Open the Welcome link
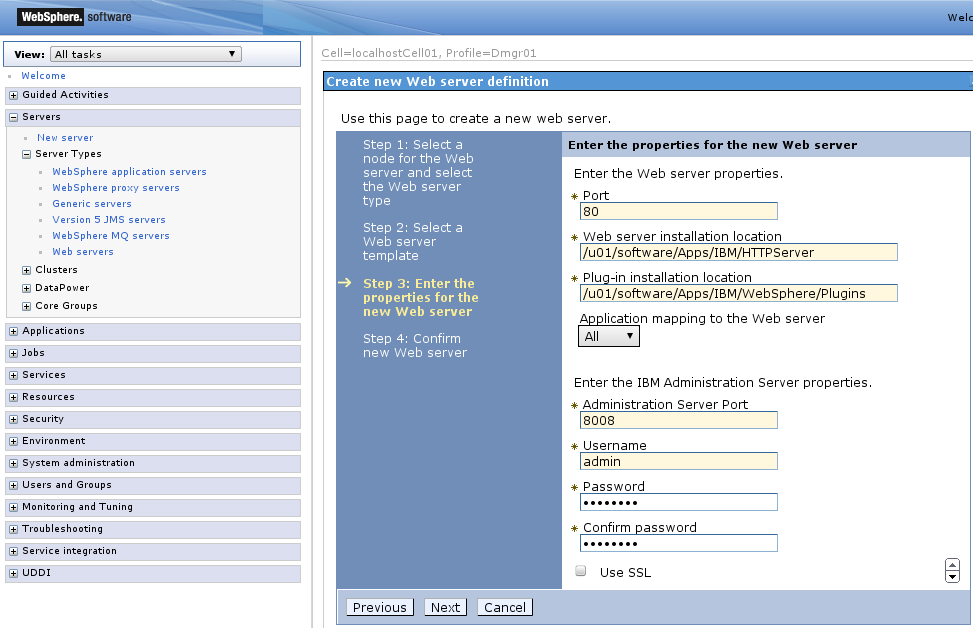Image resolution: width=973 pixels, height=628 pixels. [43, 76]
